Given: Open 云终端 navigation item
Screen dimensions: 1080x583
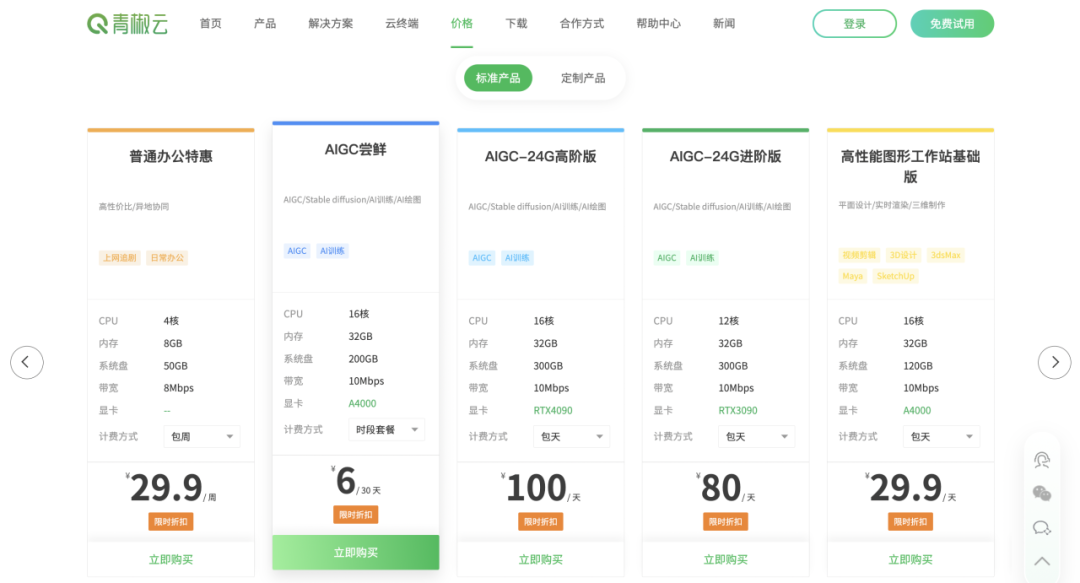Looking at the screenshot, I should [x=402, y=23].
